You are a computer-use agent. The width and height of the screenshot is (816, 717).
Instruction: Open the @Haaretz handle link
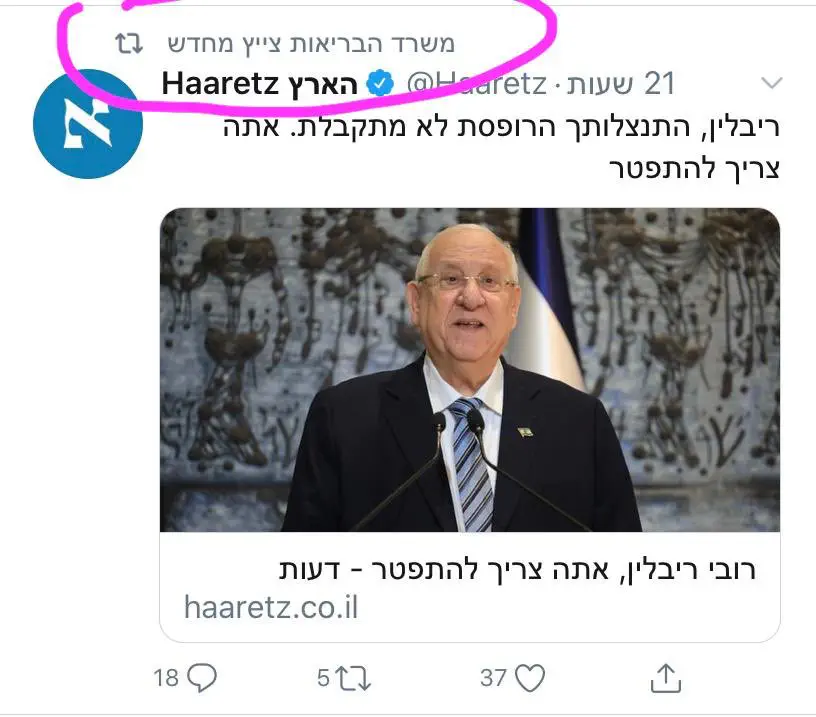(x=476, y=83)
